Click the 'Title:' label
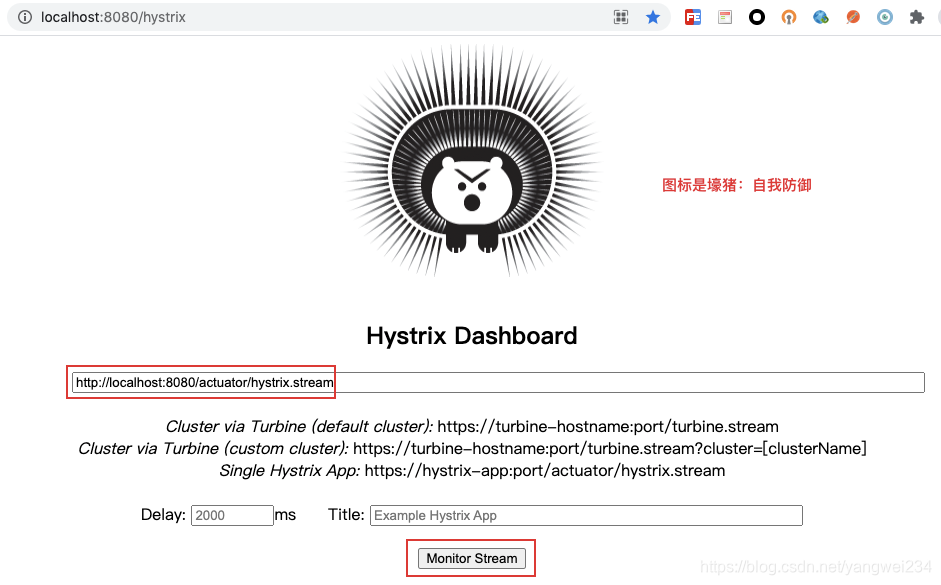Image resolution: width=941 pixels, height=585 pixels. point(346,515)
